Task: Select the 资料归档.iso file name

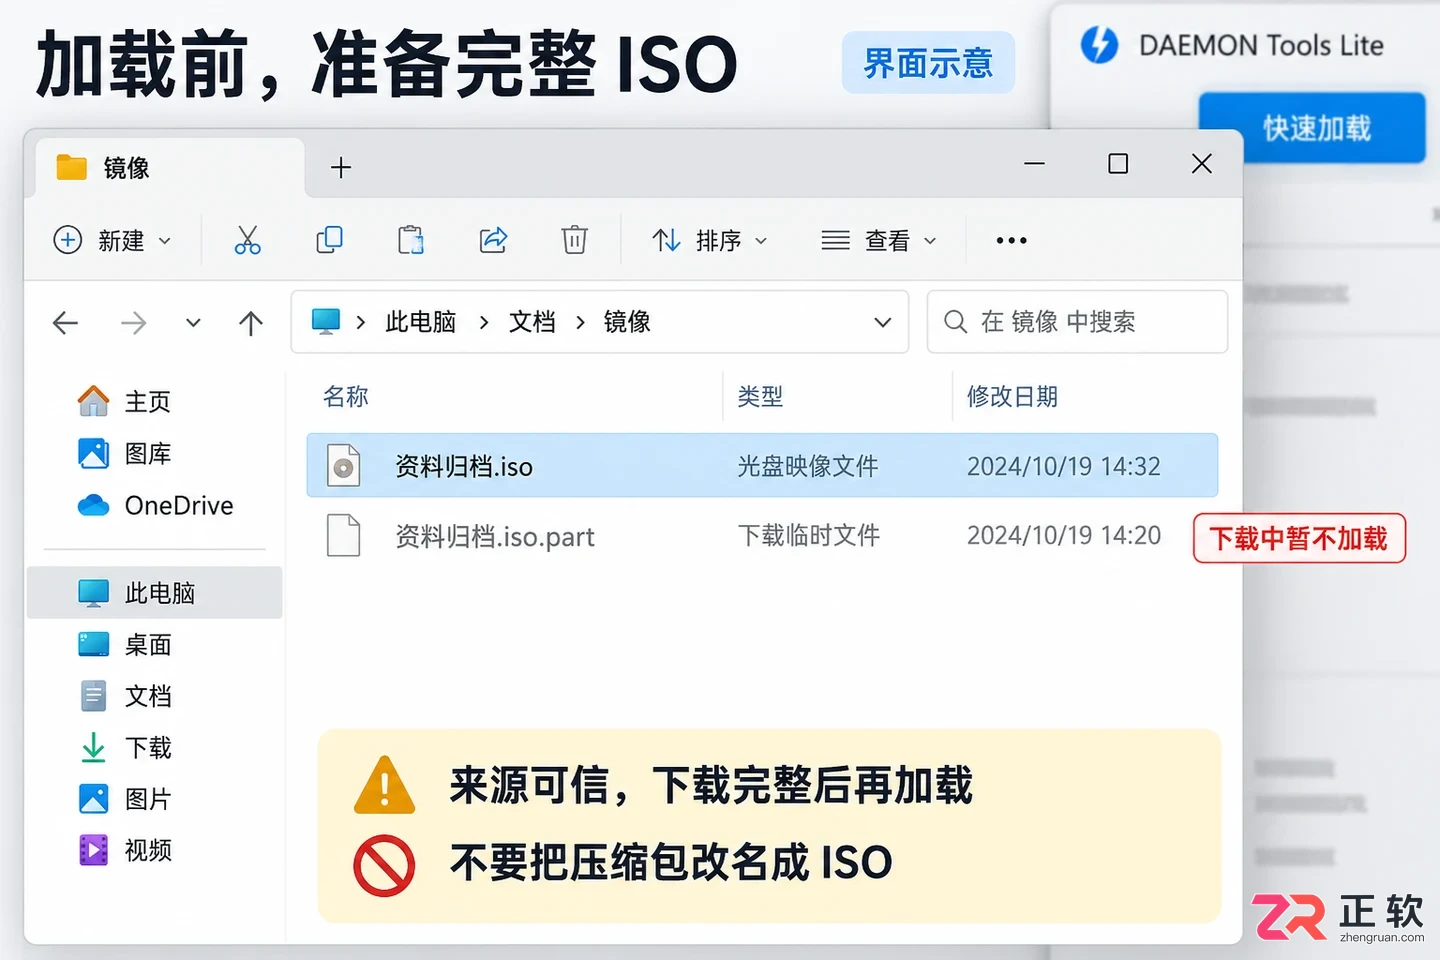Action: point(464,466)
